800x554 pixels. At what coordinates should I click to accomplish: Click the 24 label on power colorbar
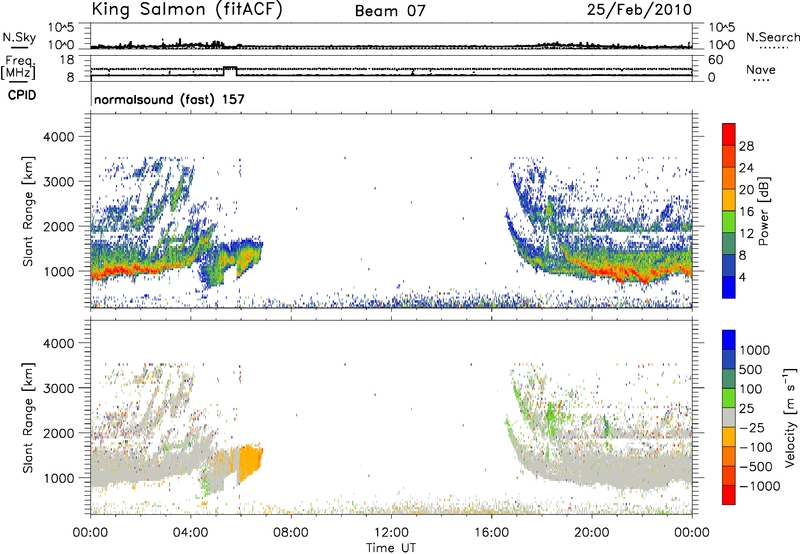746,168
